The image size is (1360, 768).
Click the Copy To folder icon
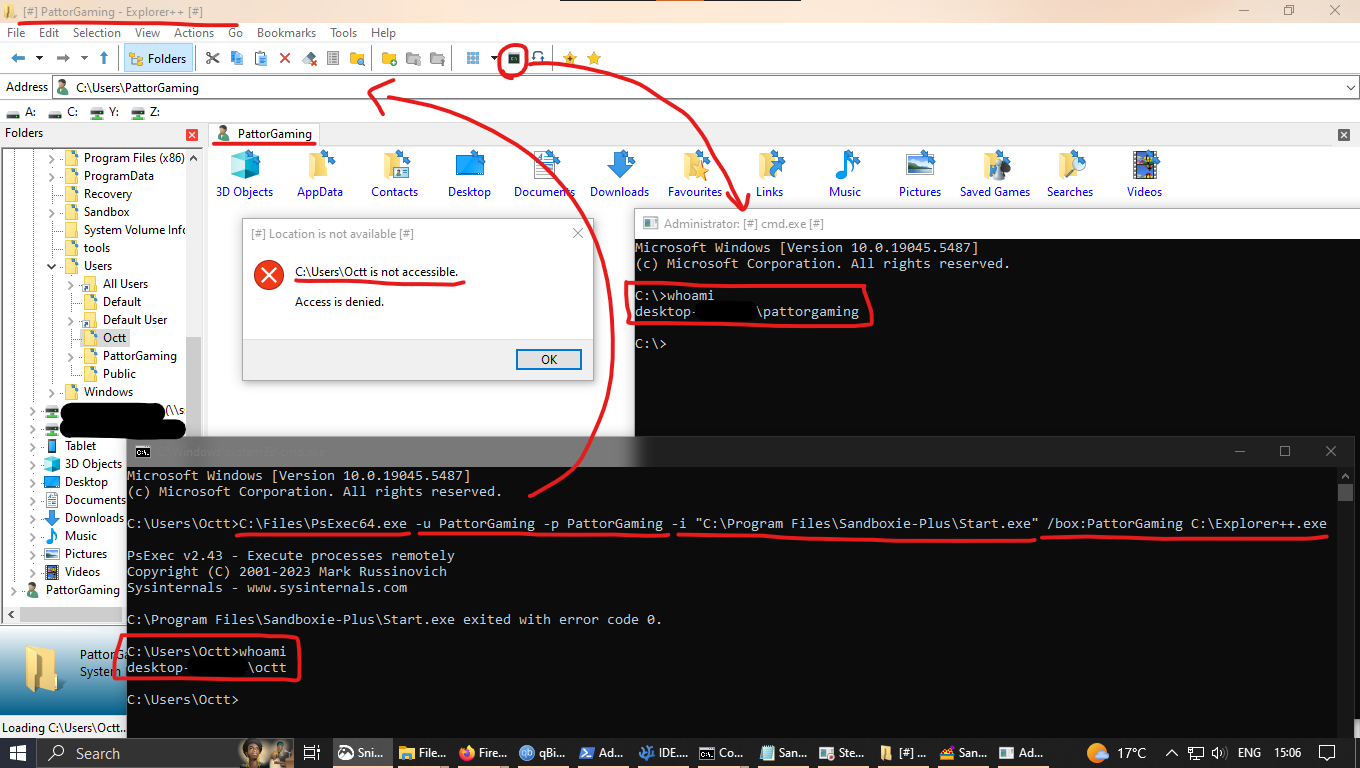click(413, 59)
